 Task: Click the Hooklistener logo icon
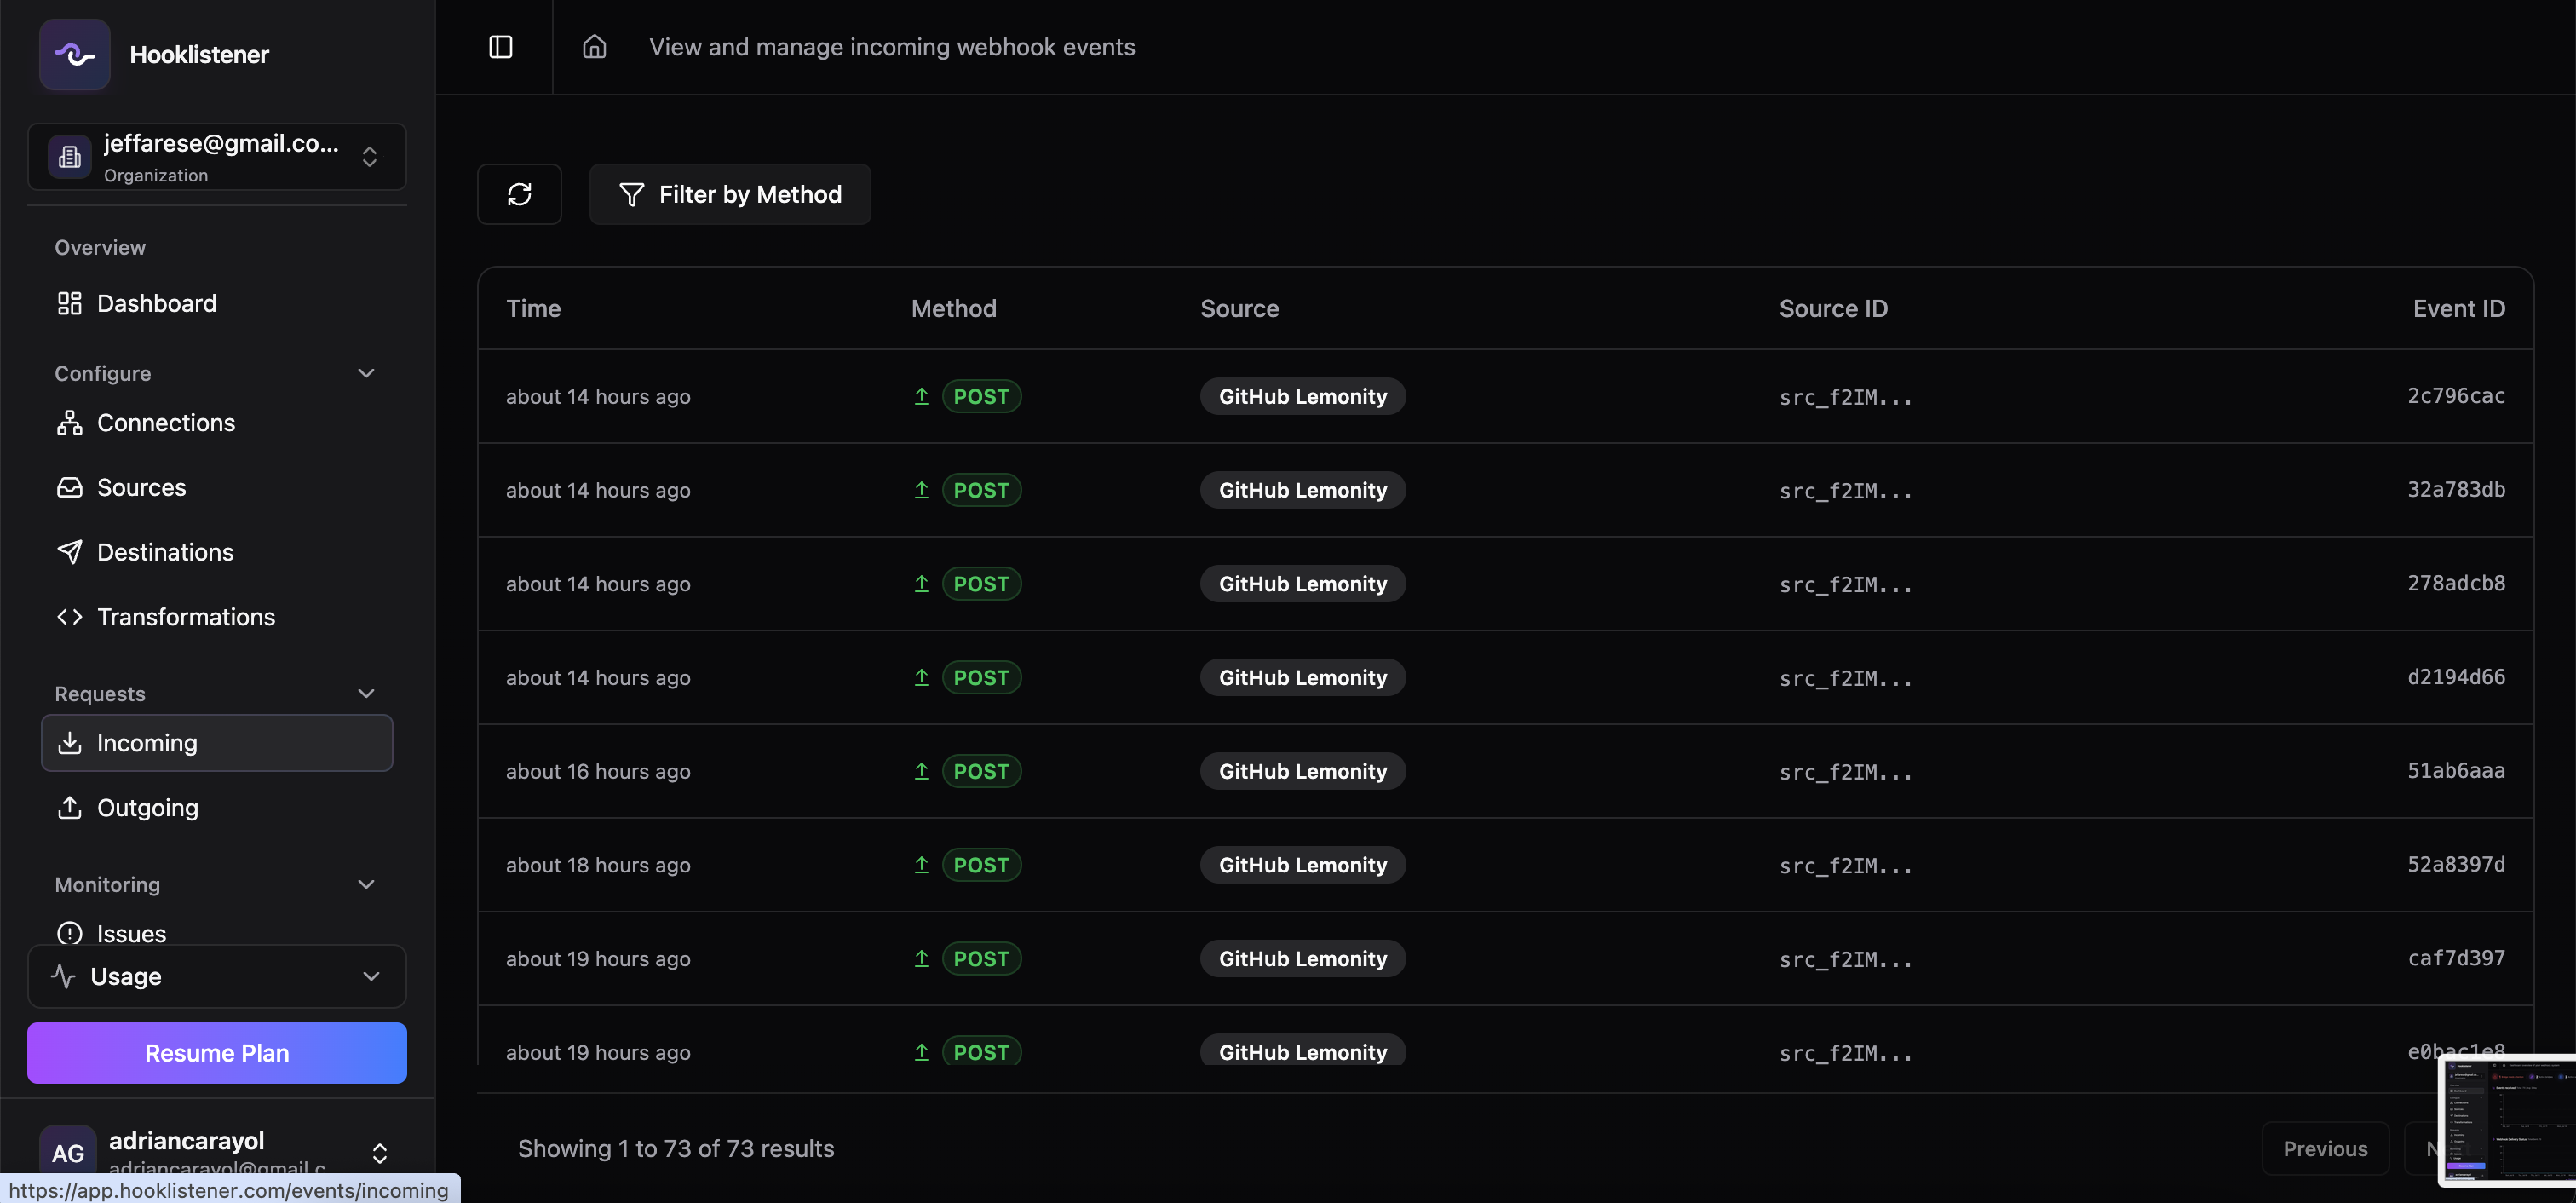(74, 54)
